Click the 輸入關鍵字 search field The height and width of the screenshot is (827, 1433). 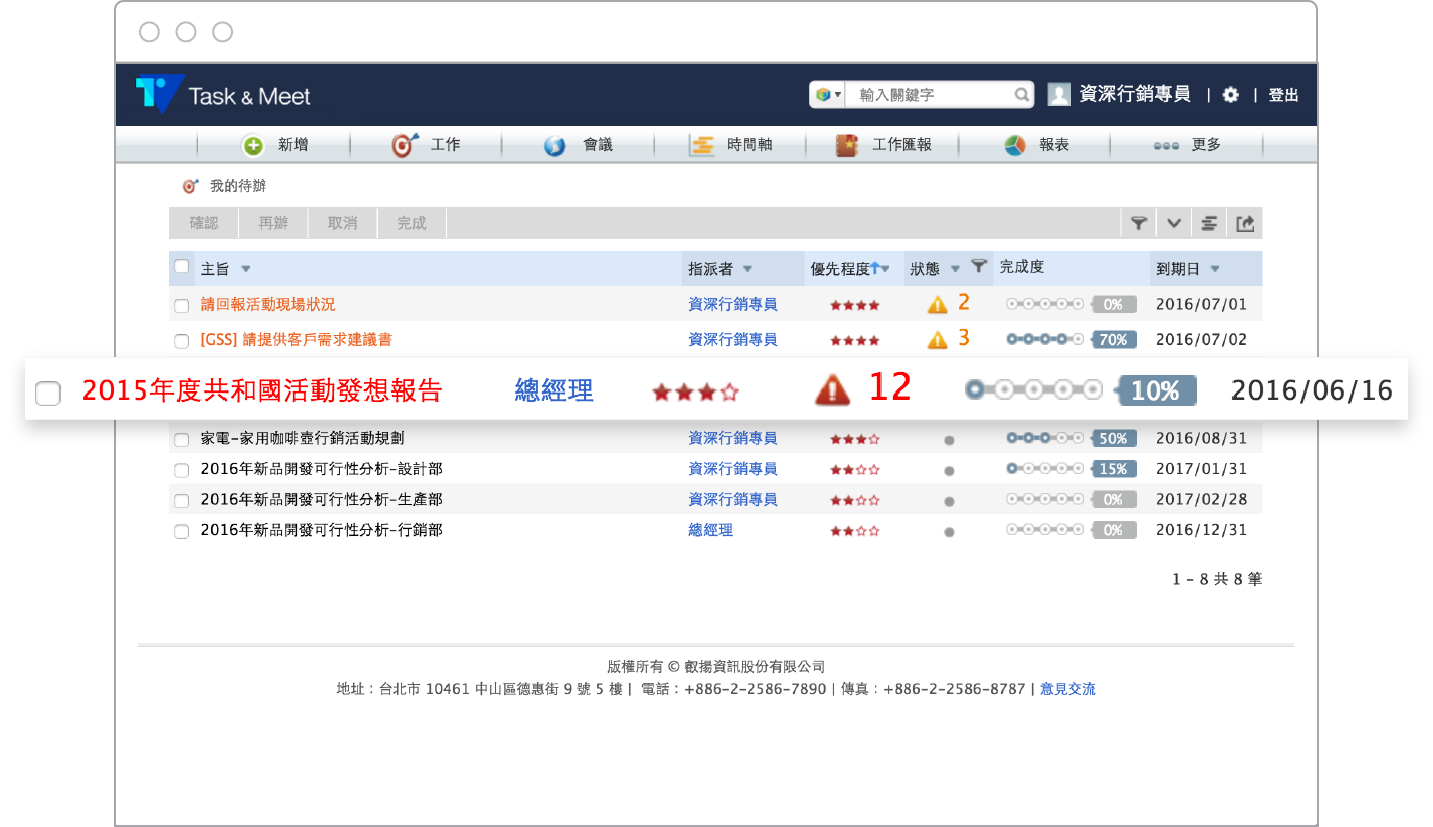[930, 95]
